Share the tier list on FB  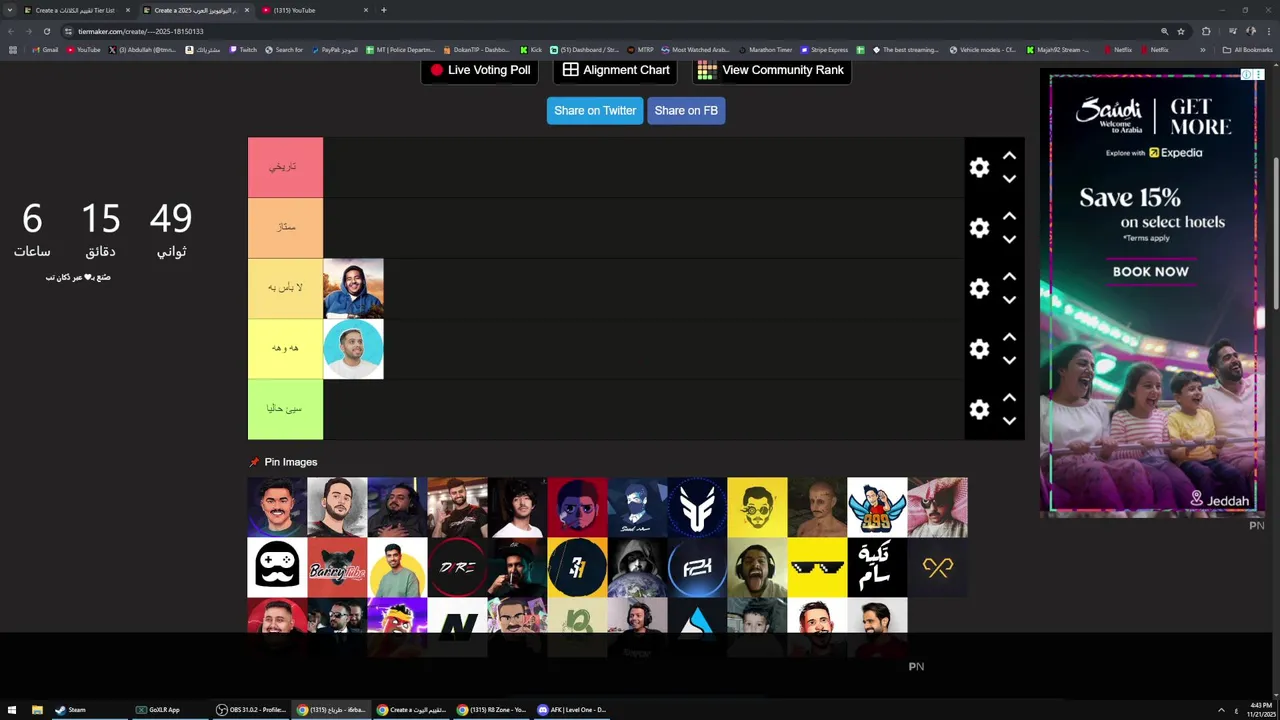(686, 111)
